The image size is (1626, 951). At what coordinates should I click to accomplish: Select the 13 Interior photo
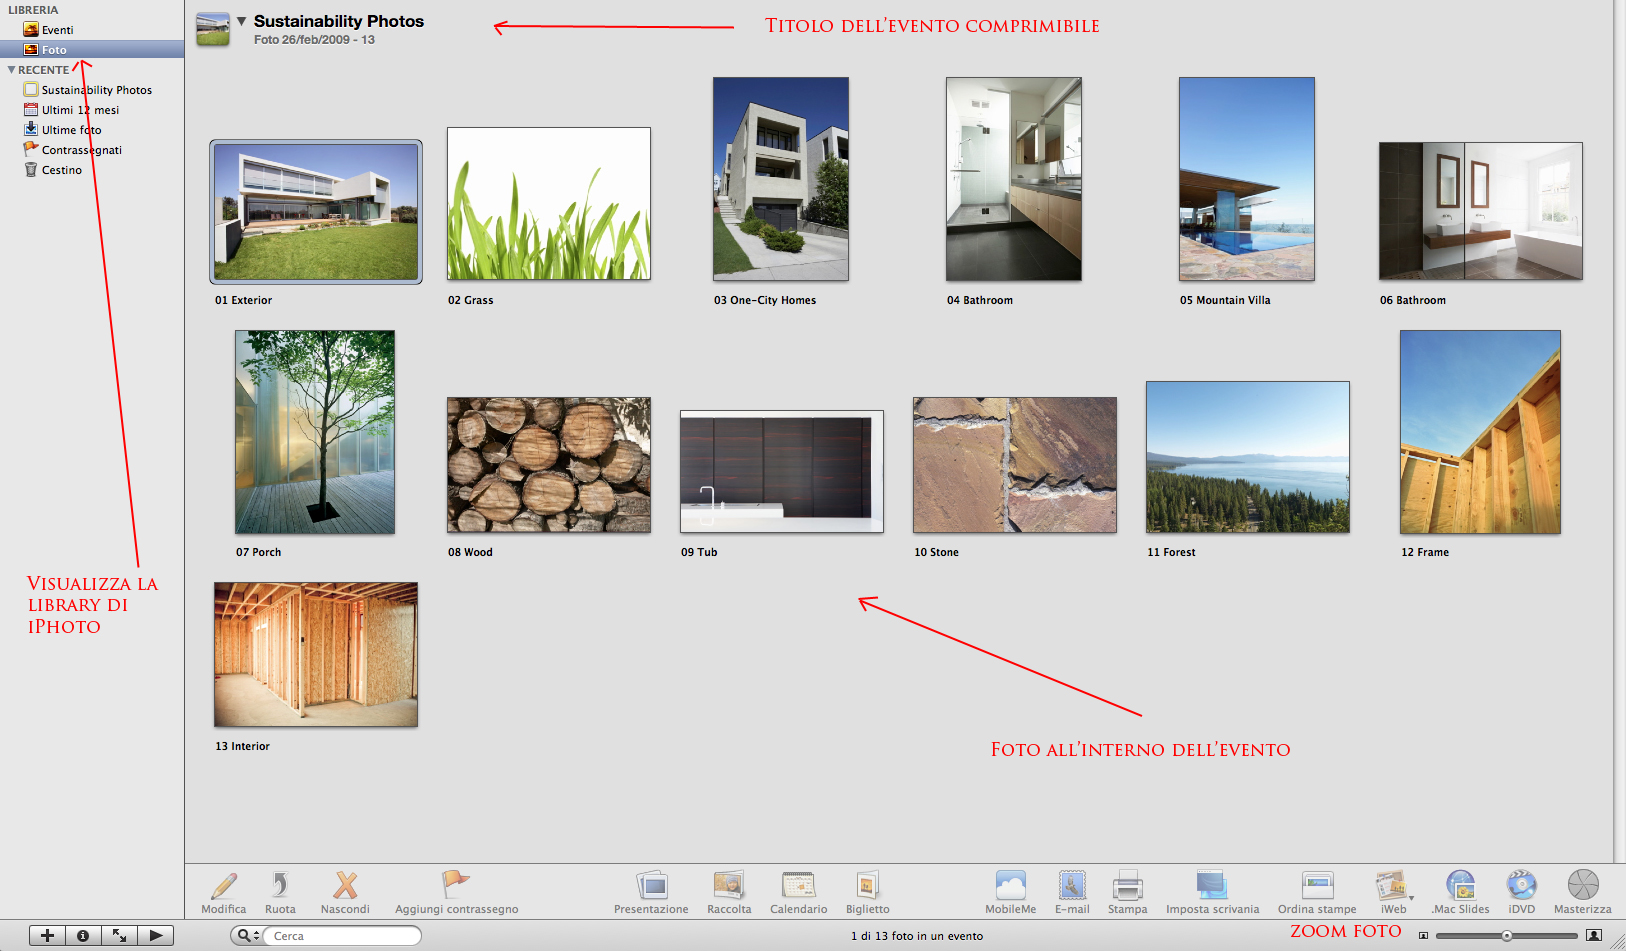pos(316,655)
